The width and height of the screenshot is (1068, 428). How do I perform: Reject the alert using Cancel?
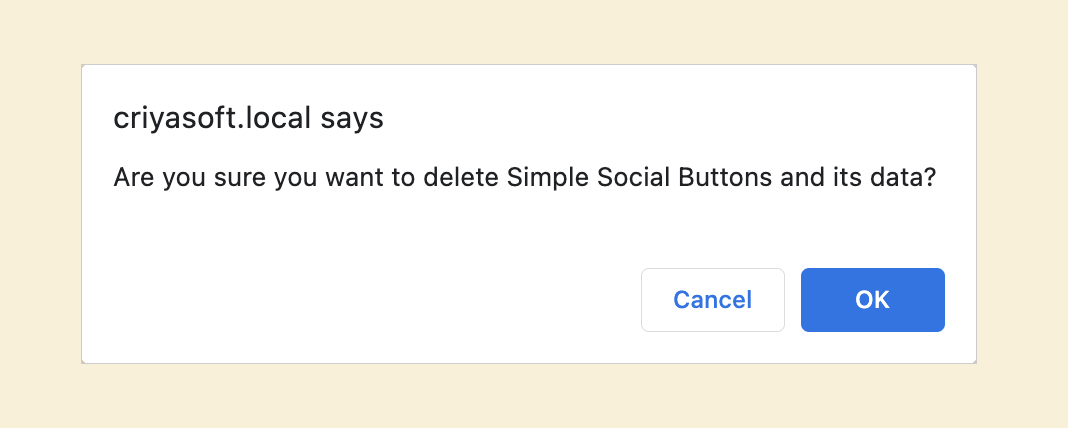[712, 300]
